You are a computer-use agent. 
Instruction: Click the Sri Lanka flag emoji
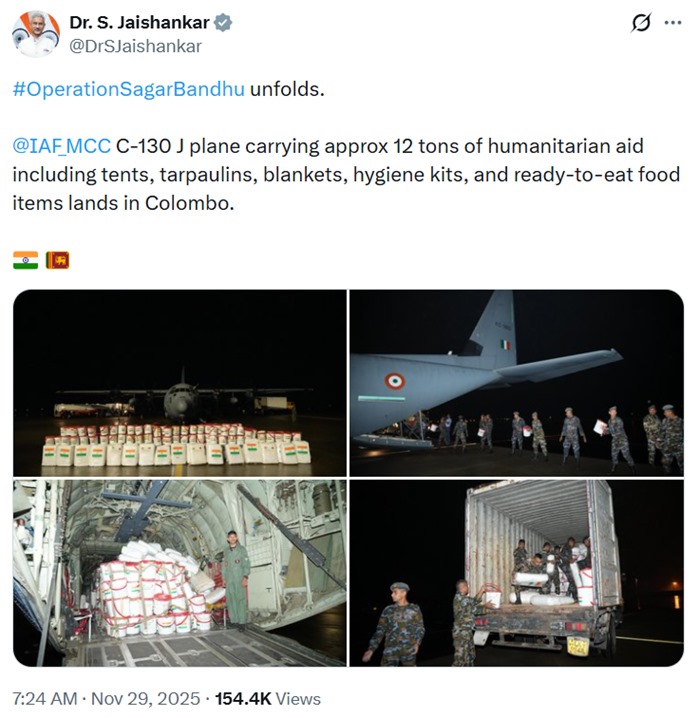(x=57, y=260)
